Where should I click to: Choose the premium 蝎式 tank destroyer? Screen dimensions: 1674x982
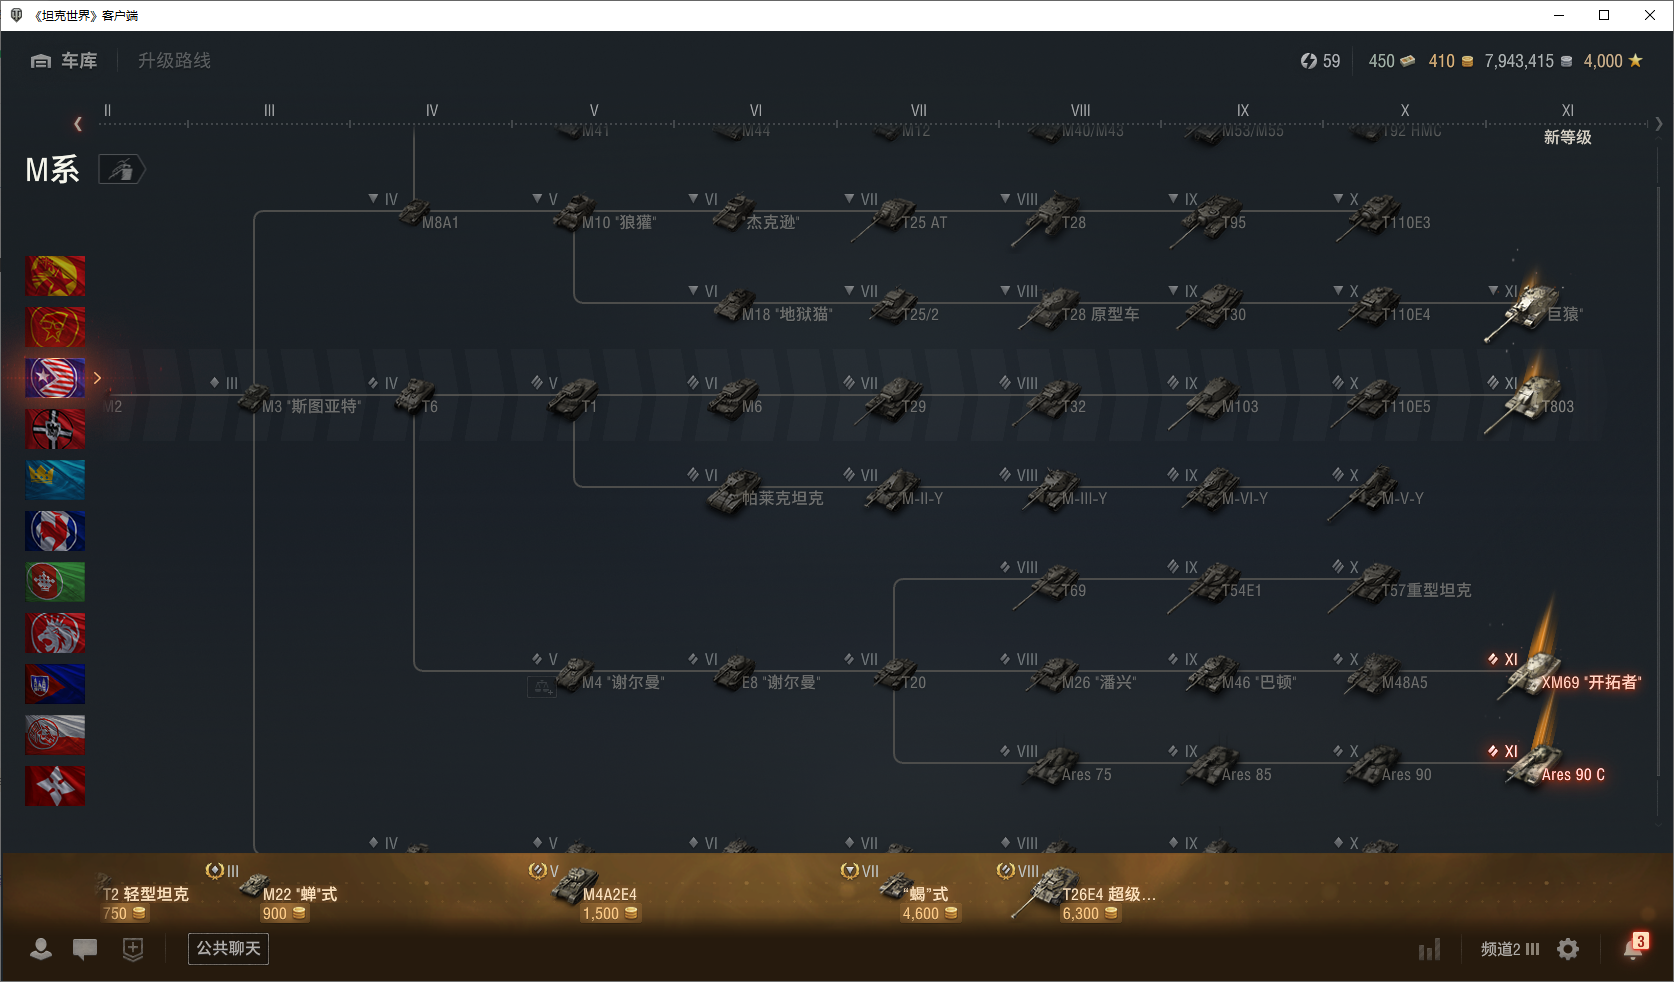tap(900, 892)
